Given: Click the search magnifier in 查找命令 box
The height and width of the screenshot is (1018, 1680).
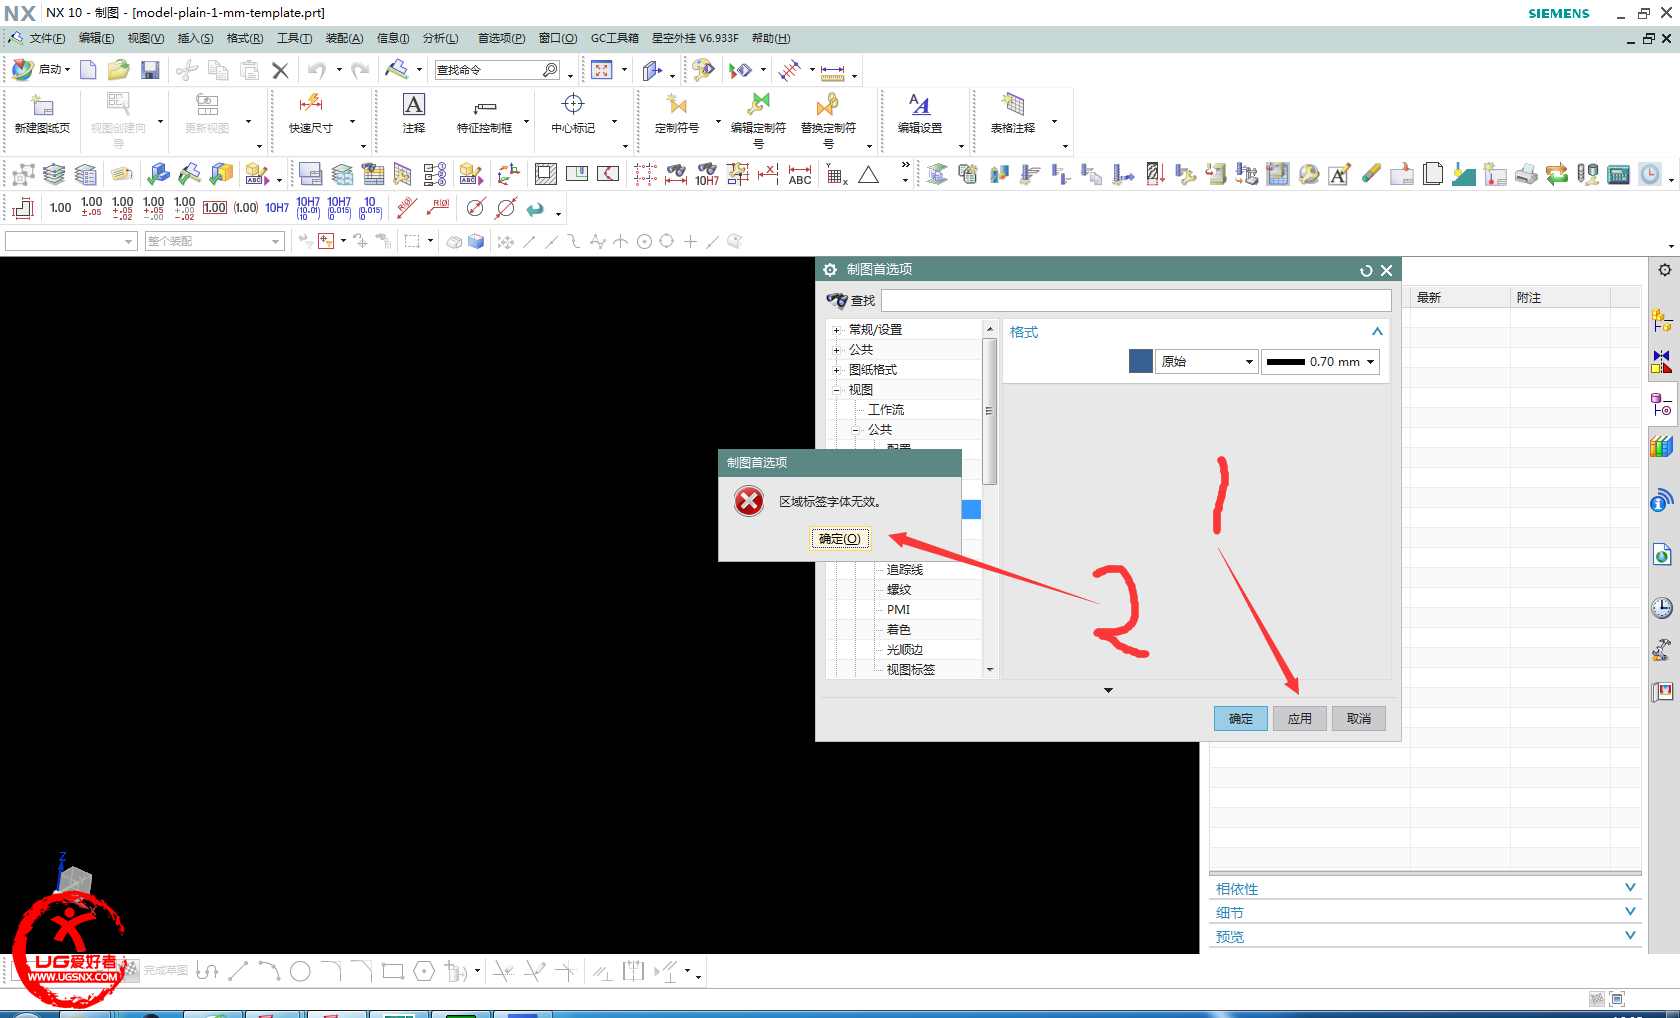Looking at the screenshot, I should pyautogui.click(x=550, y=70).
